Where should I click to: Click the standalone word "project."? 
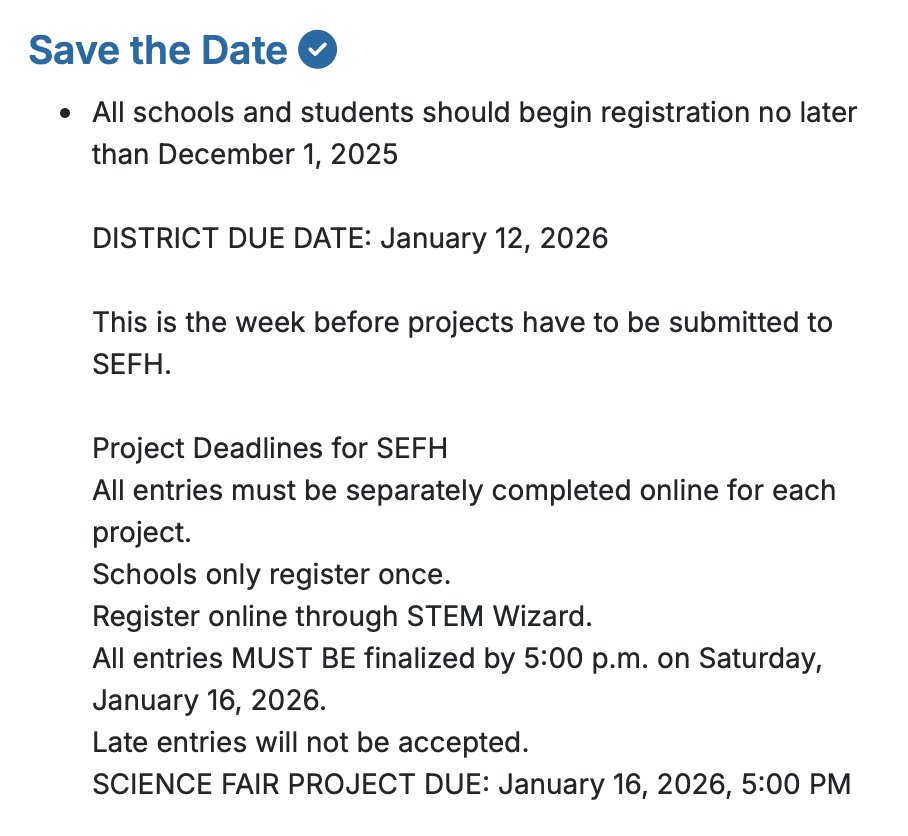click(x=141, y=532)
